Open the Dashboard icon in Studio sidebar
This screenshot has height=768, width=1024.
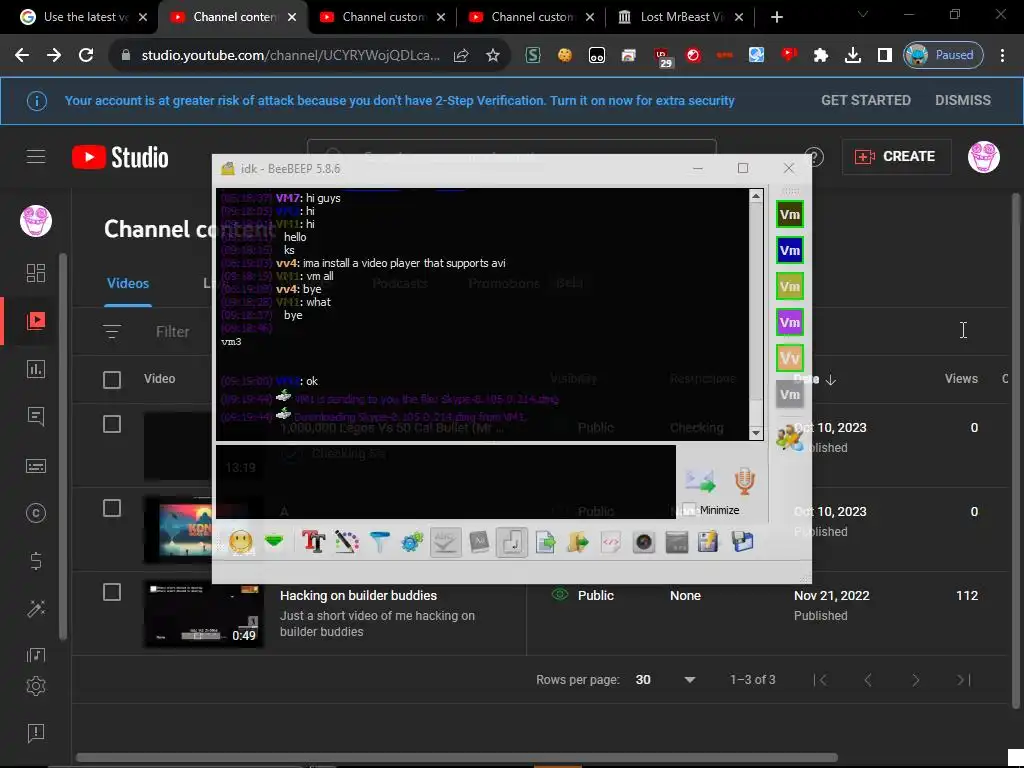click(36, 272)
